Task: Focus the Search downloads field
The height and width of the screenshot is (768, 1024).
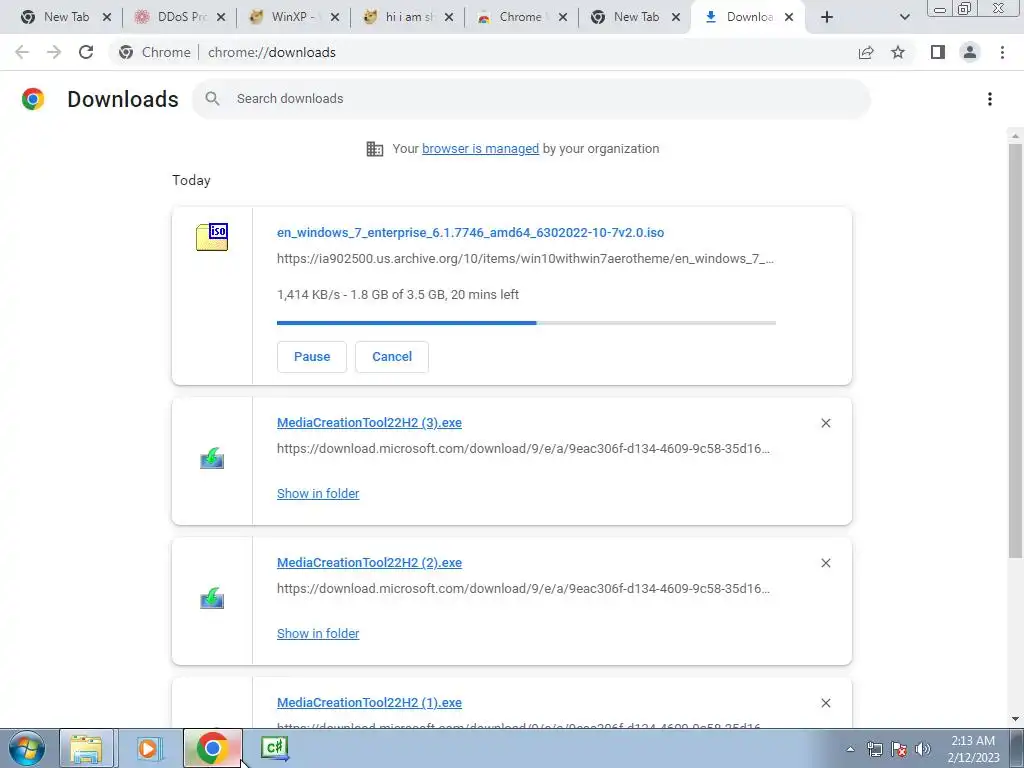Action: click(x=532, y=99)
